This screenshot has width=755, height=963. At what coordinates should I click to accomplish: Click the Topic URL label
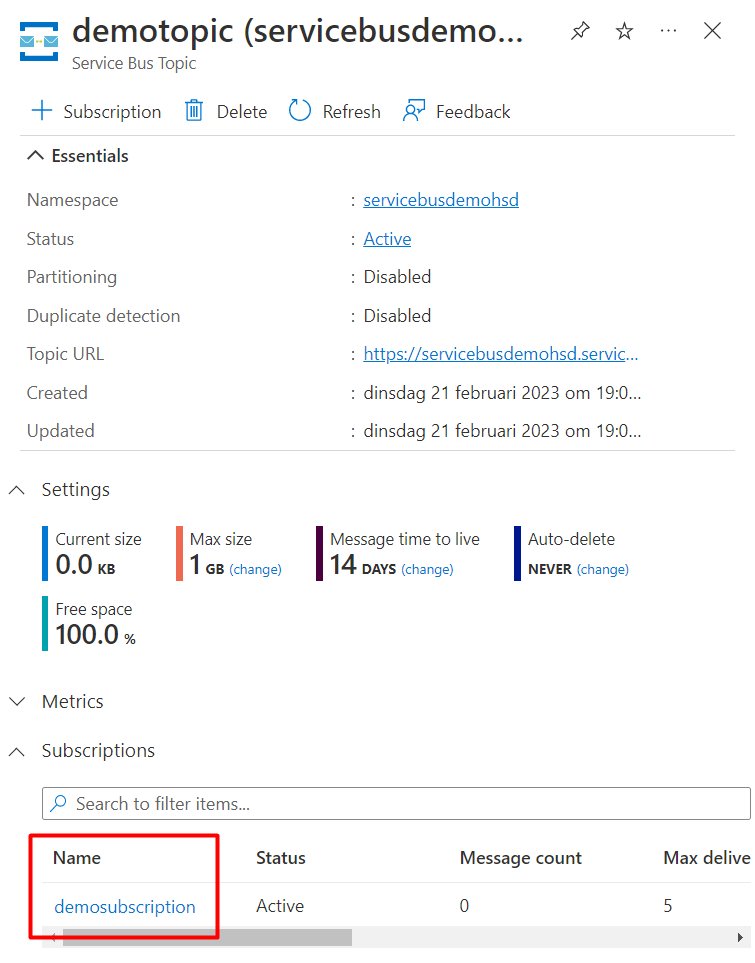click(x=65, y=354)
